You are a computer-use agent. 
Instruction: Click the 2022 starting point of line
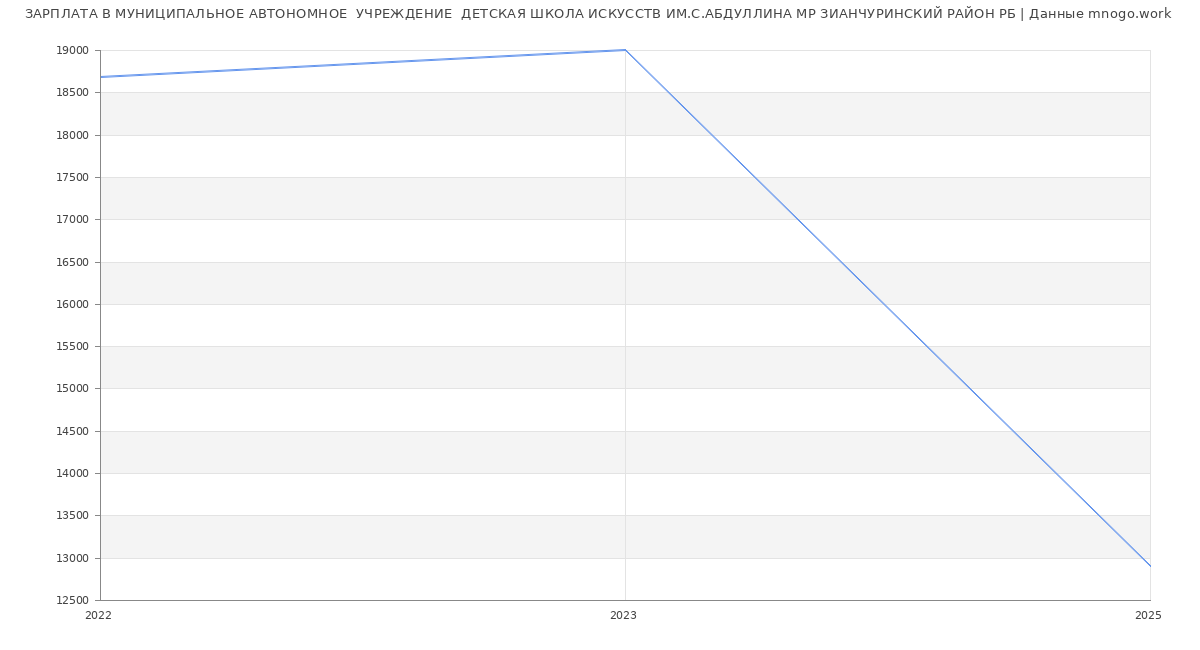point(101,77)
